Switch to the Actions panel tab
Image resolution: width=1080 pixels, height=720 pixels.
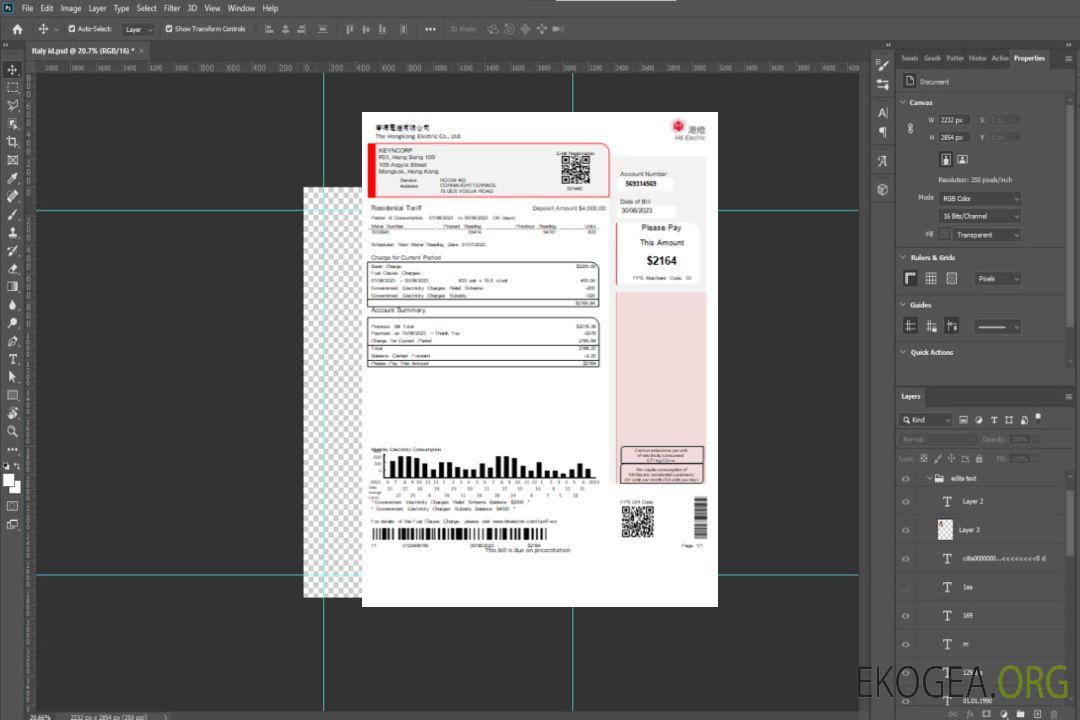click(999, 58)
